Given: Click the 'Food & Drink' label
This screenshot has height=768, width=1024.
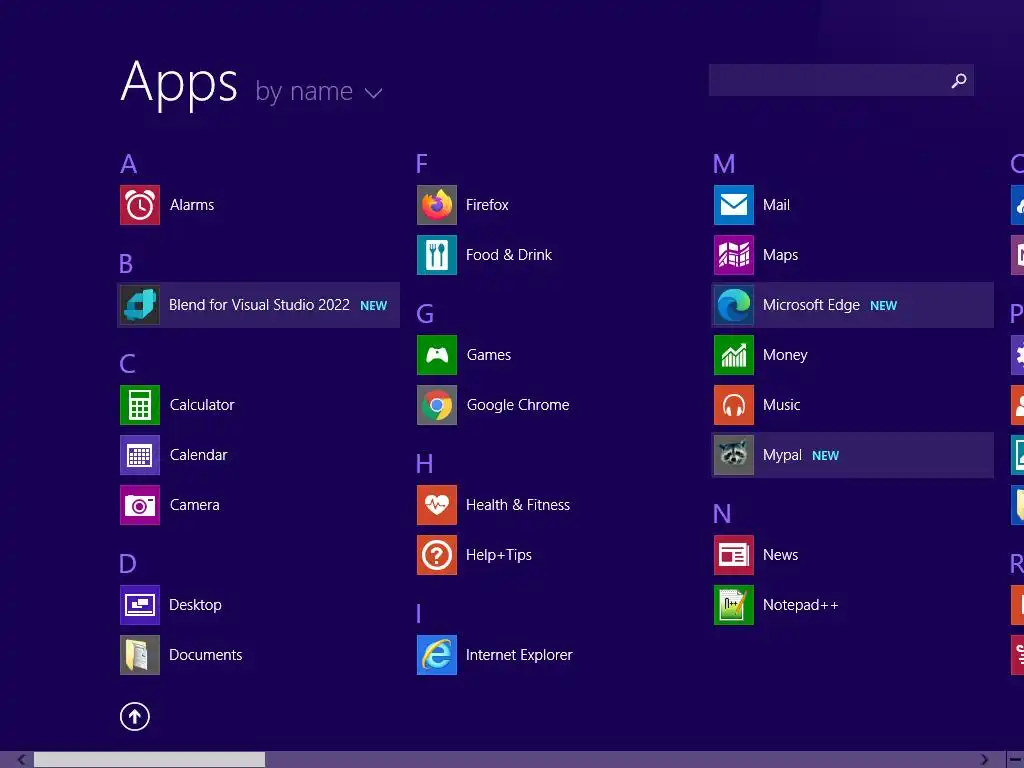Looking at the screenshot, I should 509,255.
